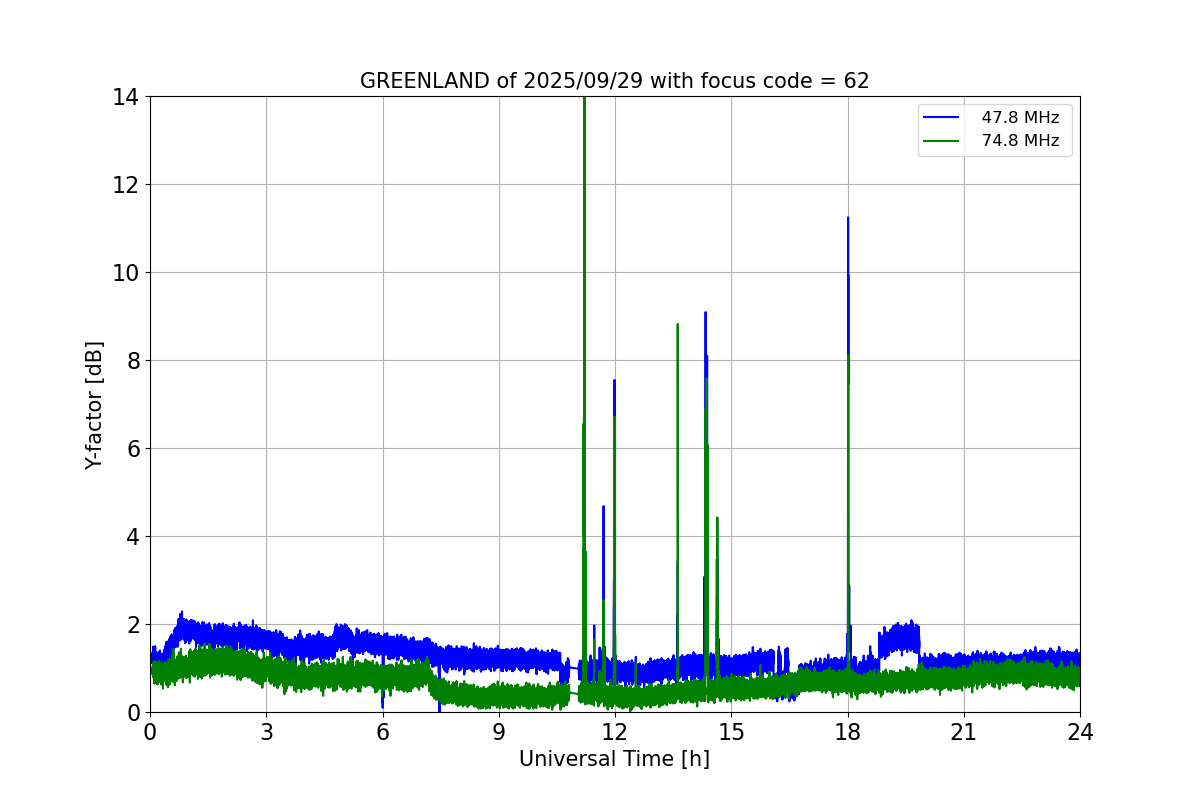Click the blue spike peak near 18 h
1200x800 pixels.
click(x=848, y=218)
